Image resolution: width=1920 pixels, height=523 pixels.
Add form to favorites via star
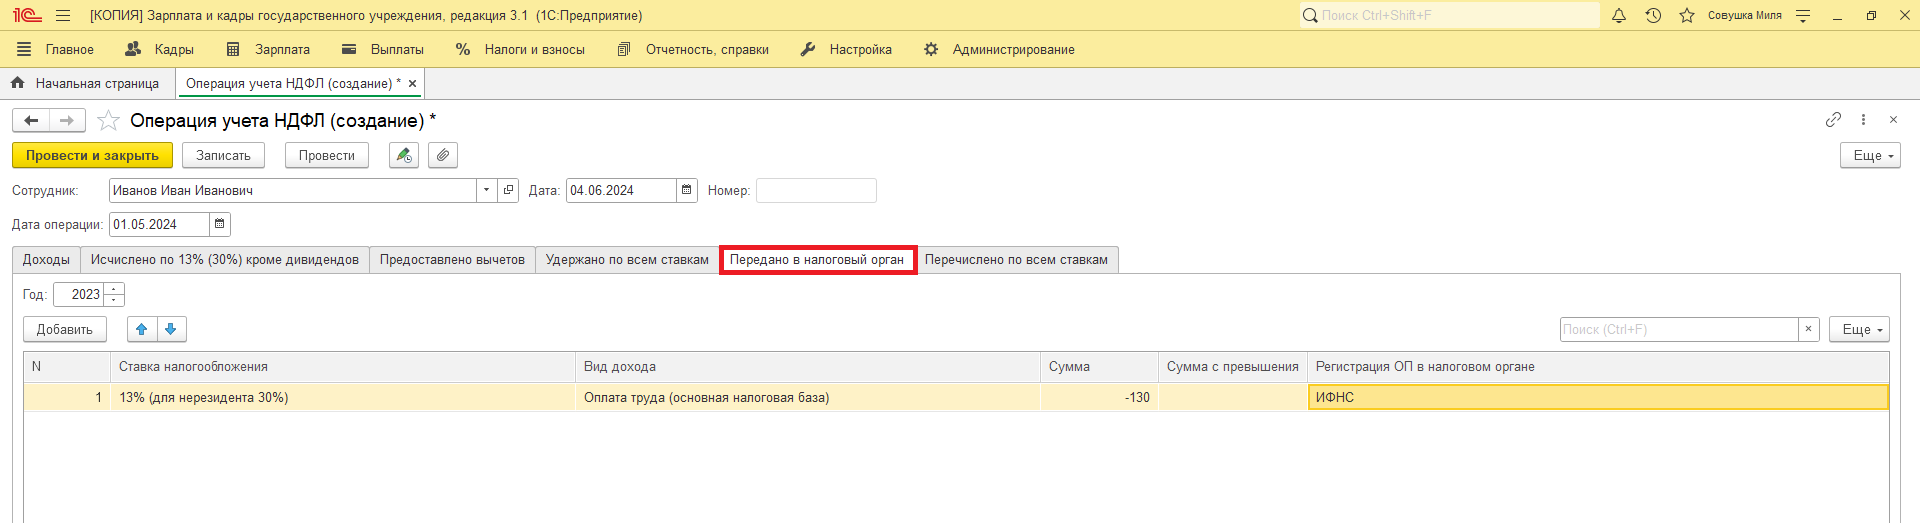(x=108, y=121)
